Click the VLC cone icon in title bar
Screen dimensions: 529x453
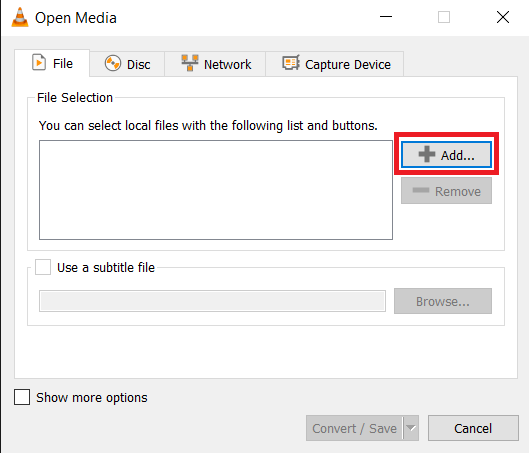point(20,17)
